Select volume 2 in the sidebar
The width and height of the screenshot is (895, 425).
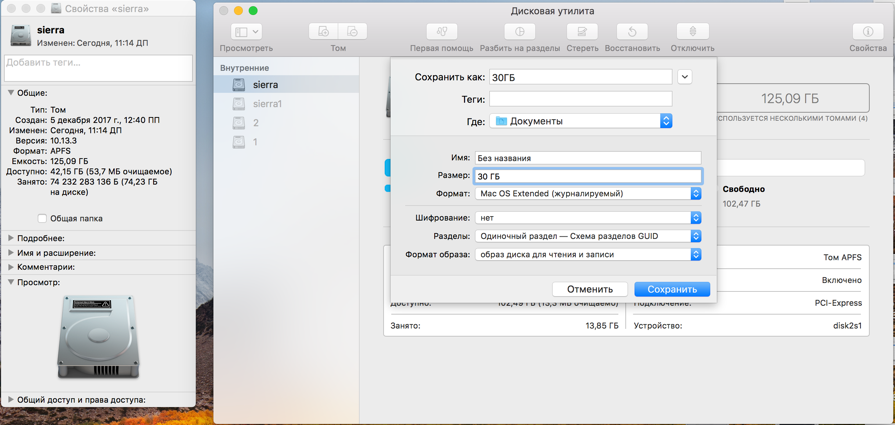pyautogui.click(x=286, y=123)
